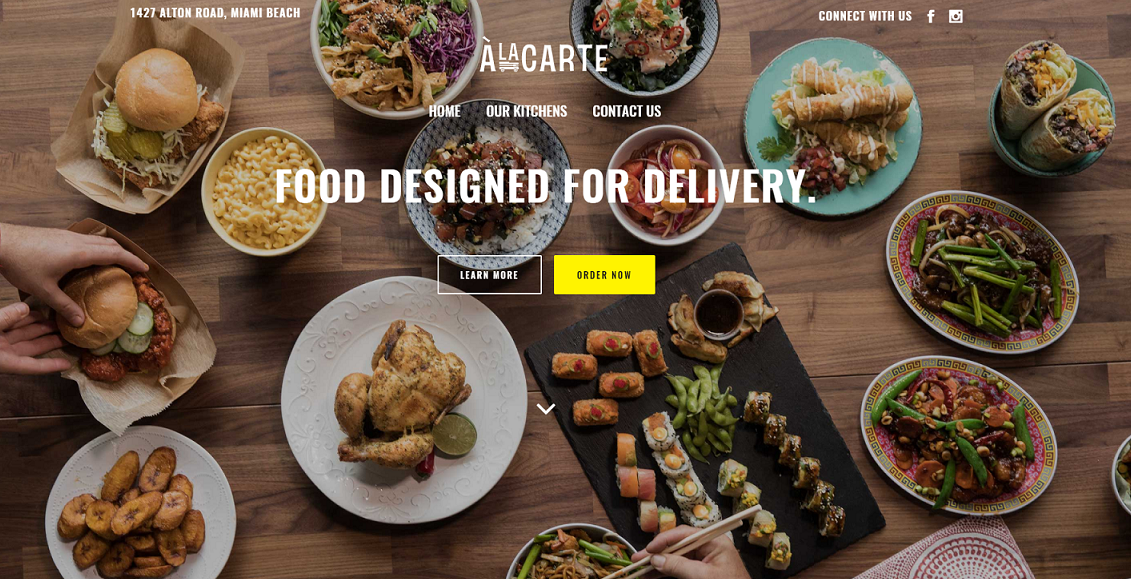Click the yellow Order Now button
Screen dimensions: 1131x579
(x=604, y=275)
